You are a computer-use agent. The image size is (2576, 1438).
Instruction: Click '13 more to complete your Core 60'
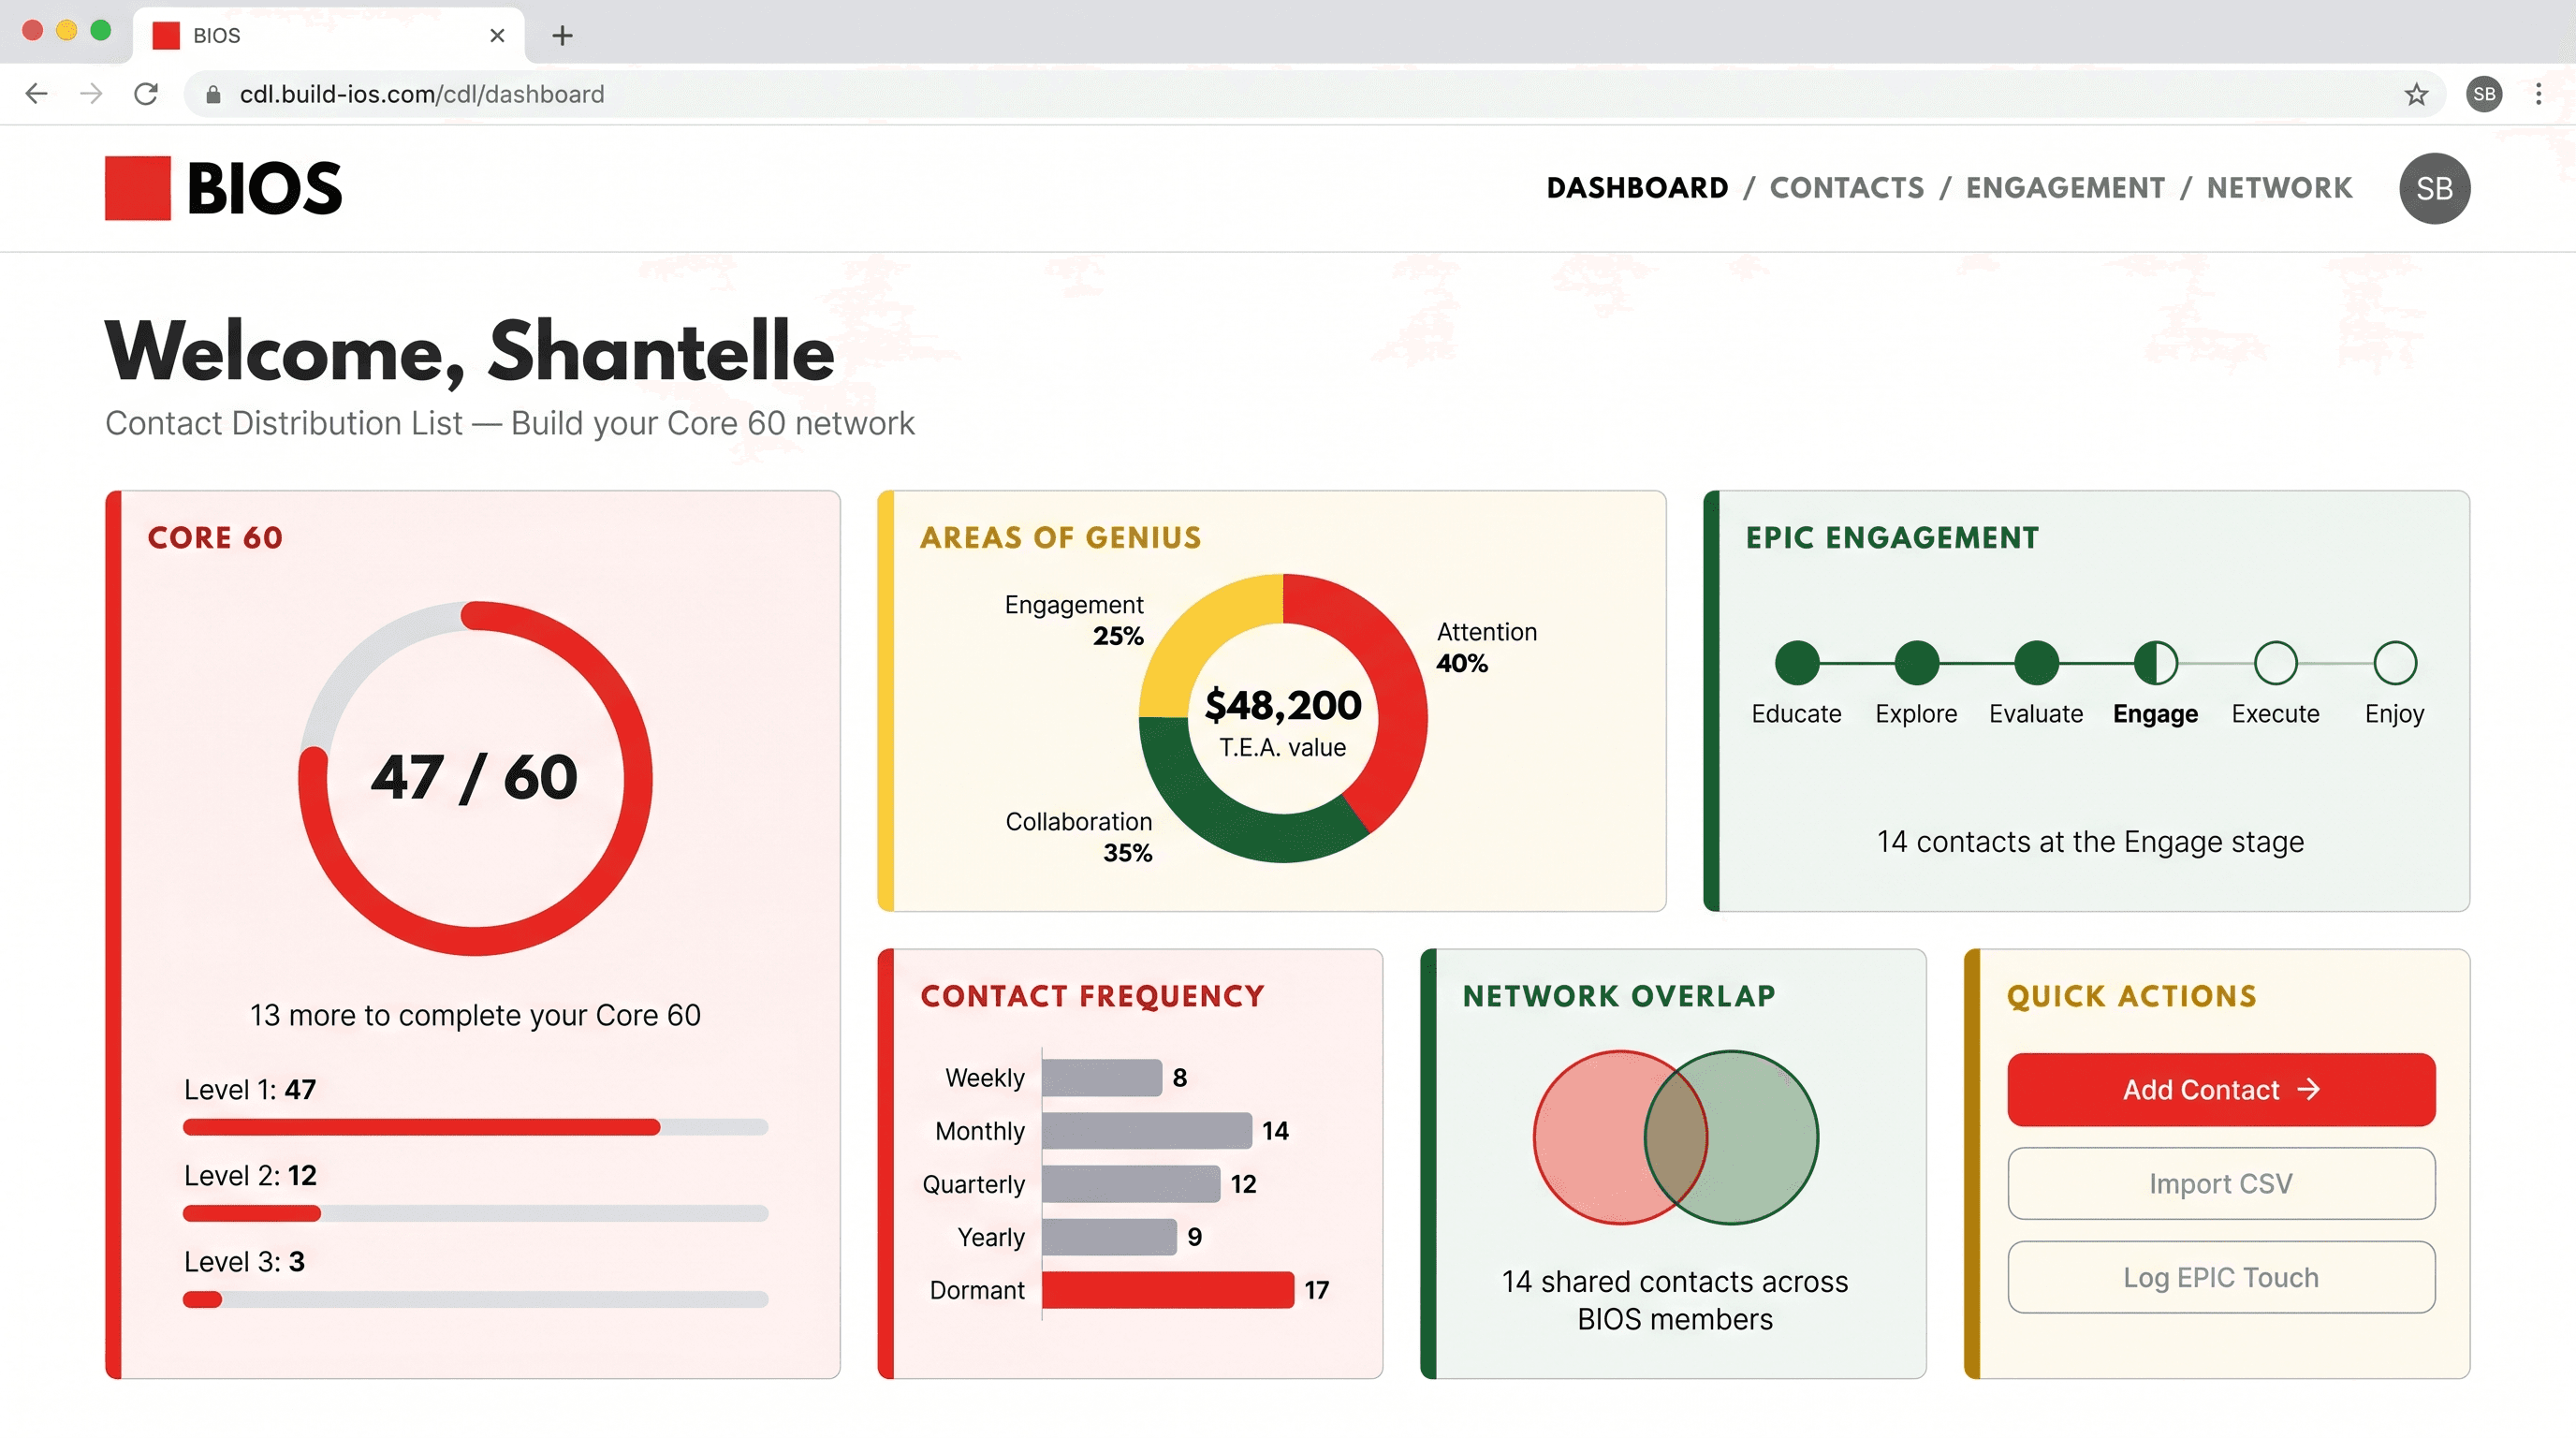pyautogui.click(x=475, y=1014)
